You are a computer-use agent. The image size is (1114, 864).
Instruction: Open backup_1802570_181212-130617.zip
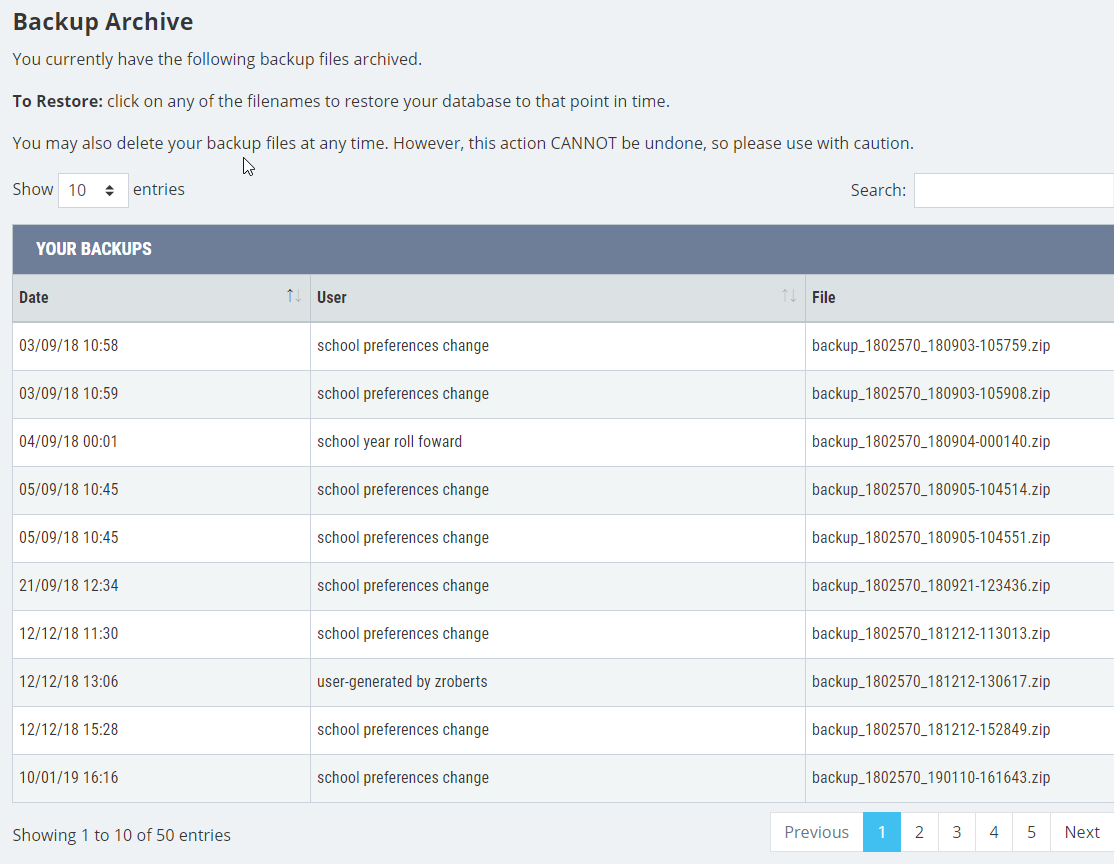tap(930, 681)
